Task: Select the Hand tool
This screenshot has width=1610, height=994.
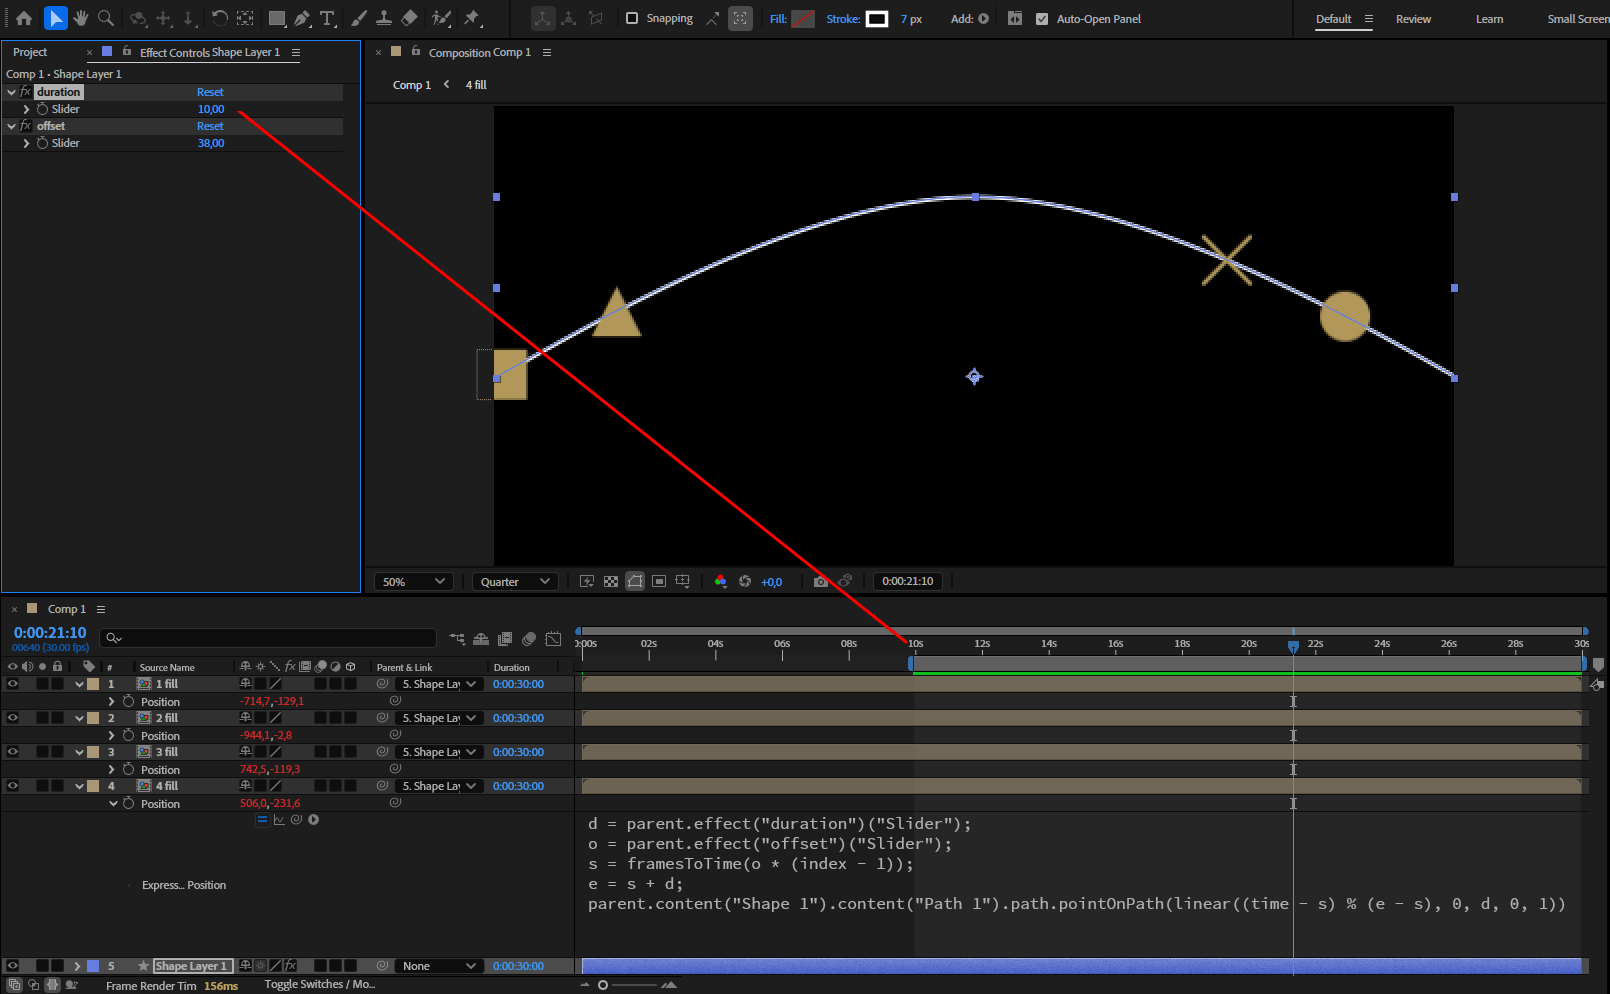Action: click(80, 18)
